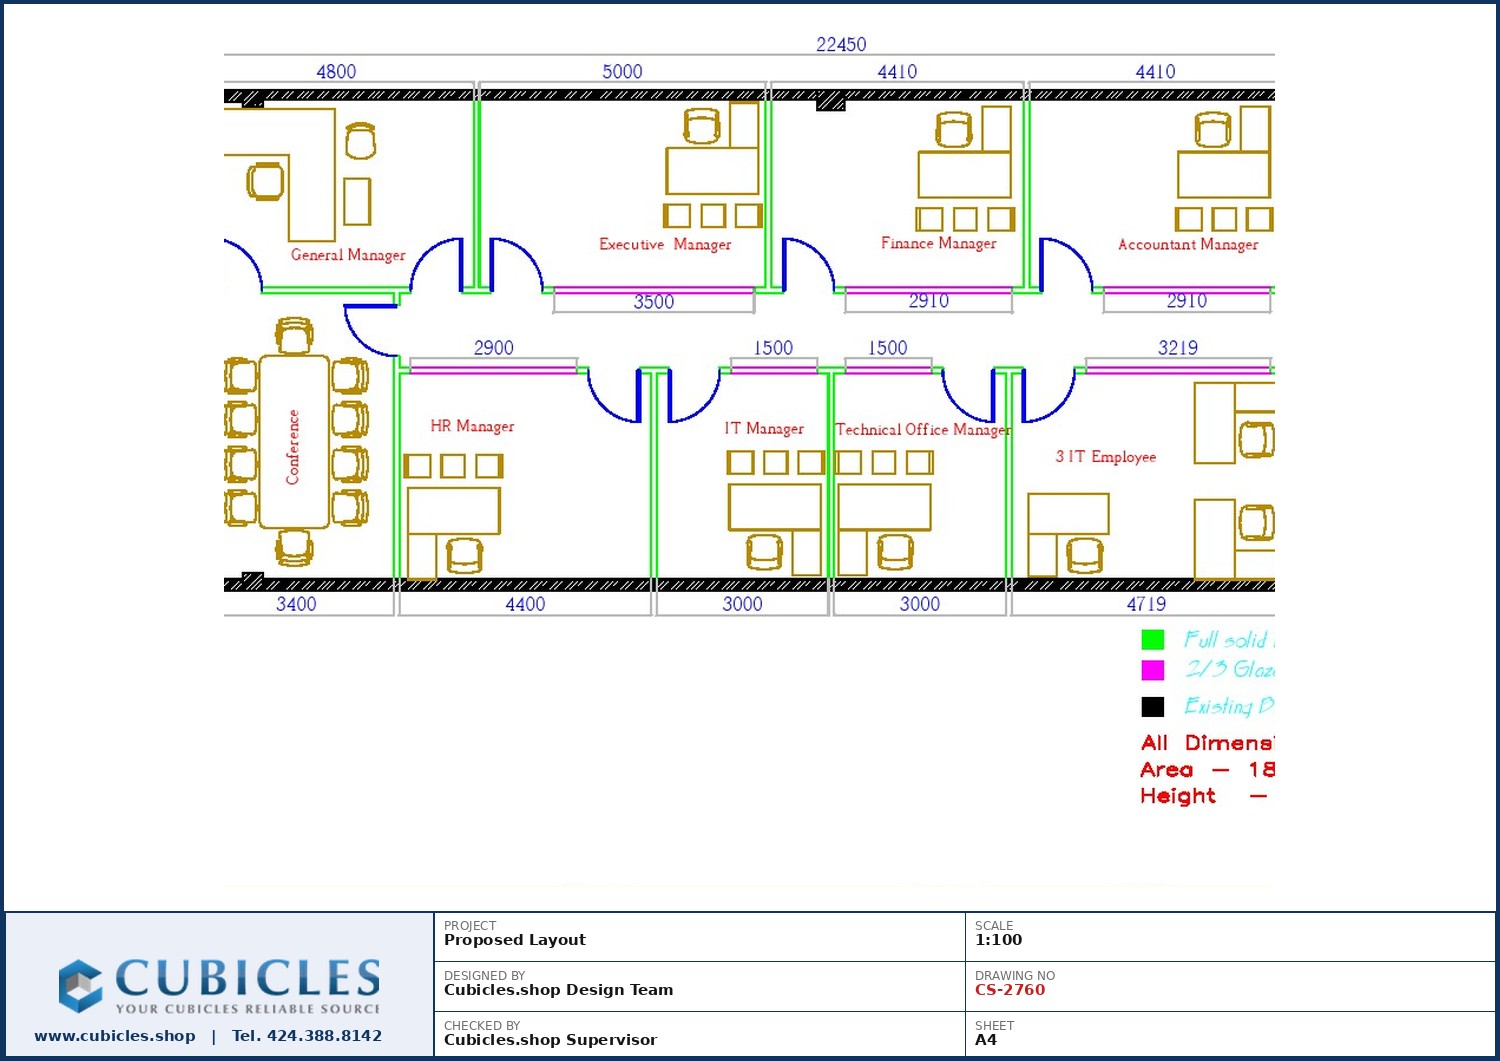Image resolution: width=1500 pixels, height=1061 pixels.
Task: Click the CUBICLES brand name text
Action: click(x=248, y=978)
